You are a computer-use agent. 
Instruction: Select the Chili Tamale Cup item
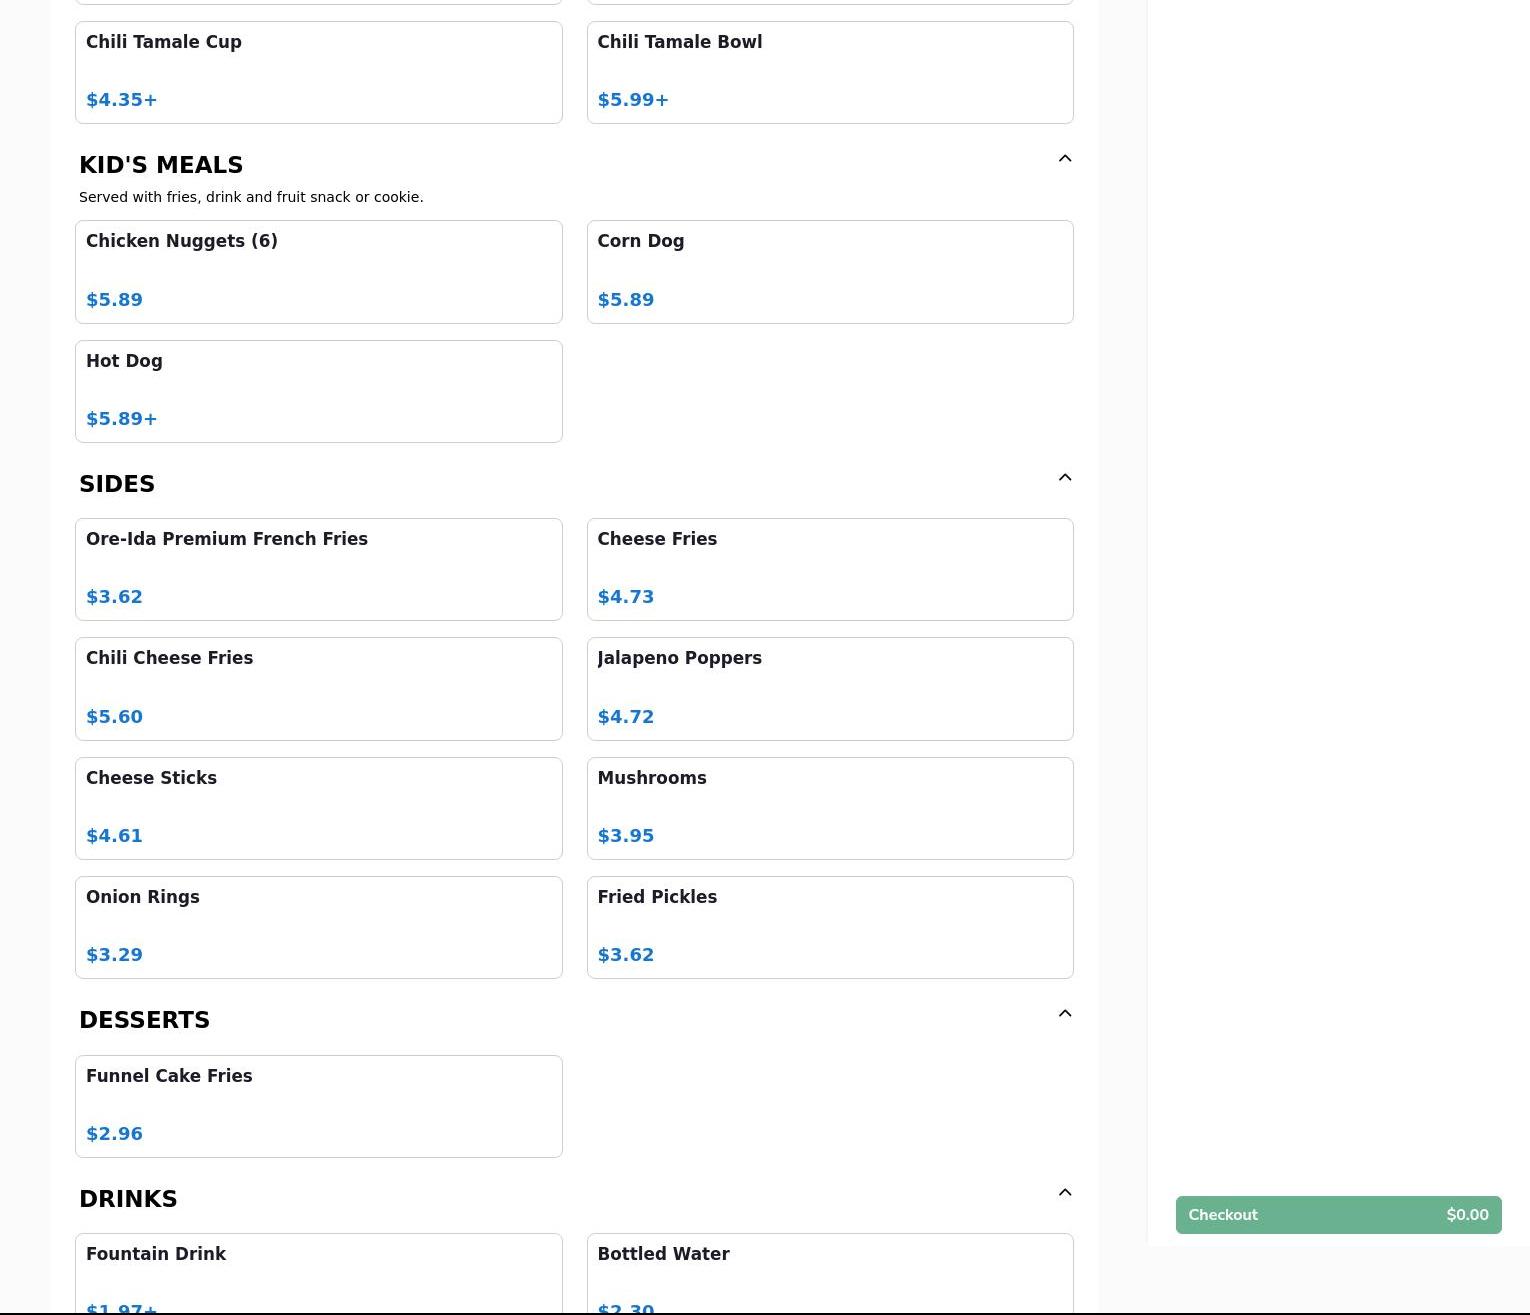pyautogui.click(x=318, y=72)
